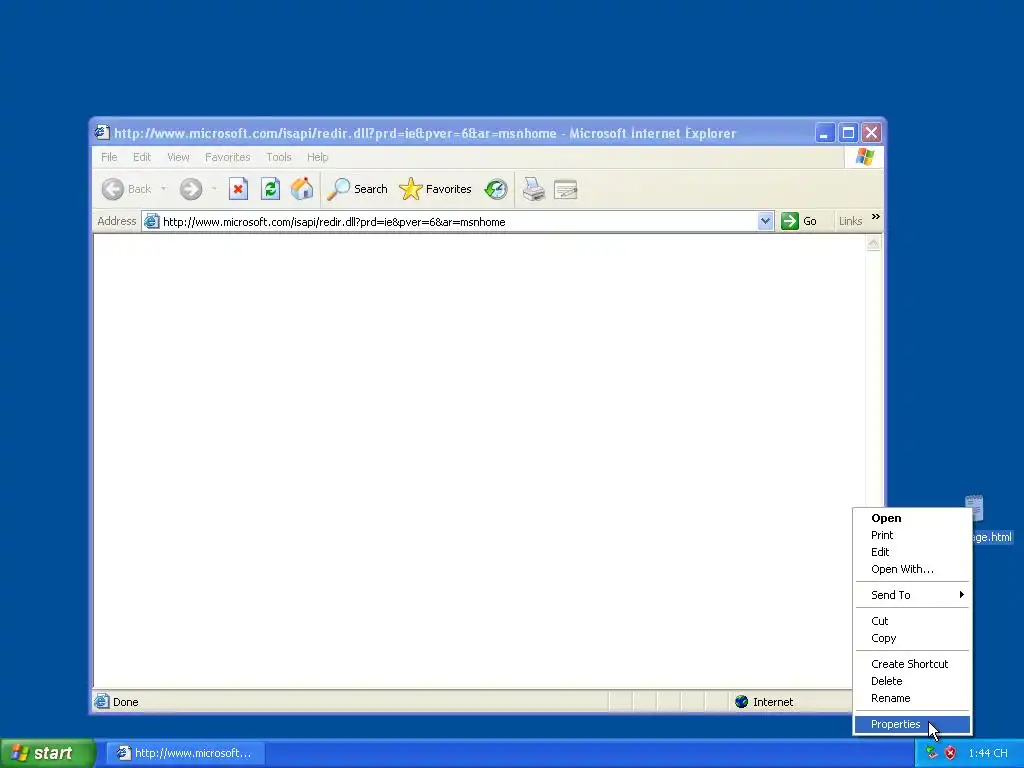Choose Open With... in context menu
This screenshot has width=1024, height=768.
[x=912, y=569]
